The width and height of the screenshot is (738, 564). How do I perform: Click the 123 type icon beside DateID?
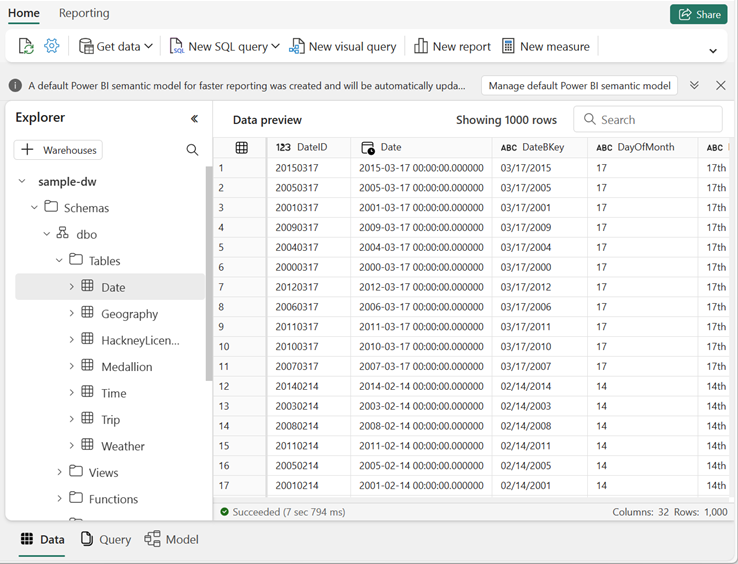[283, 147]
